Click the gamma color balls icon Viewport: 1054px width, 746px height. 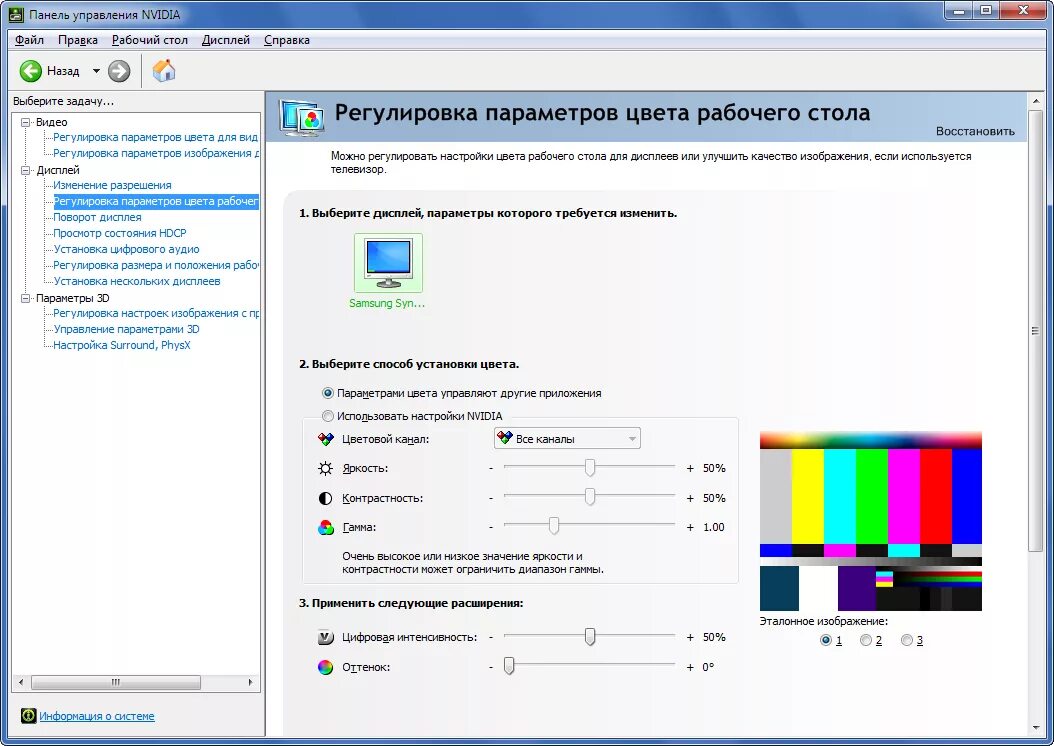(x=325, y=528)
